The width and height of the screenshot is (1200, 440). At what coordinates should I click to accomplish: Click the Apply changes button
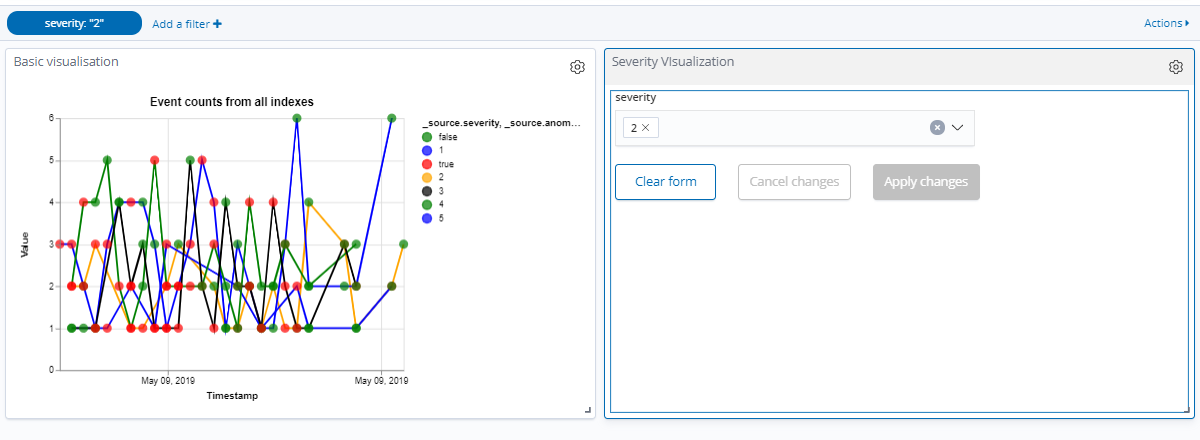926,182
